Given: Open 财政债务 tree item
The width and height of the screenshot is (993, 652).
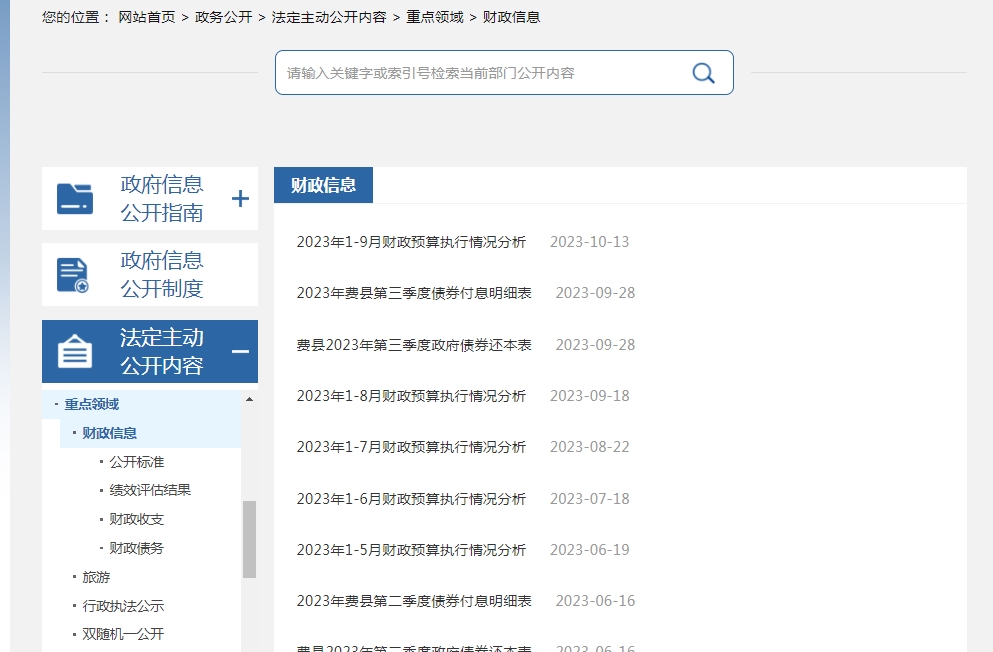Looking at the screenshot, I should click(x=137, y=548).
